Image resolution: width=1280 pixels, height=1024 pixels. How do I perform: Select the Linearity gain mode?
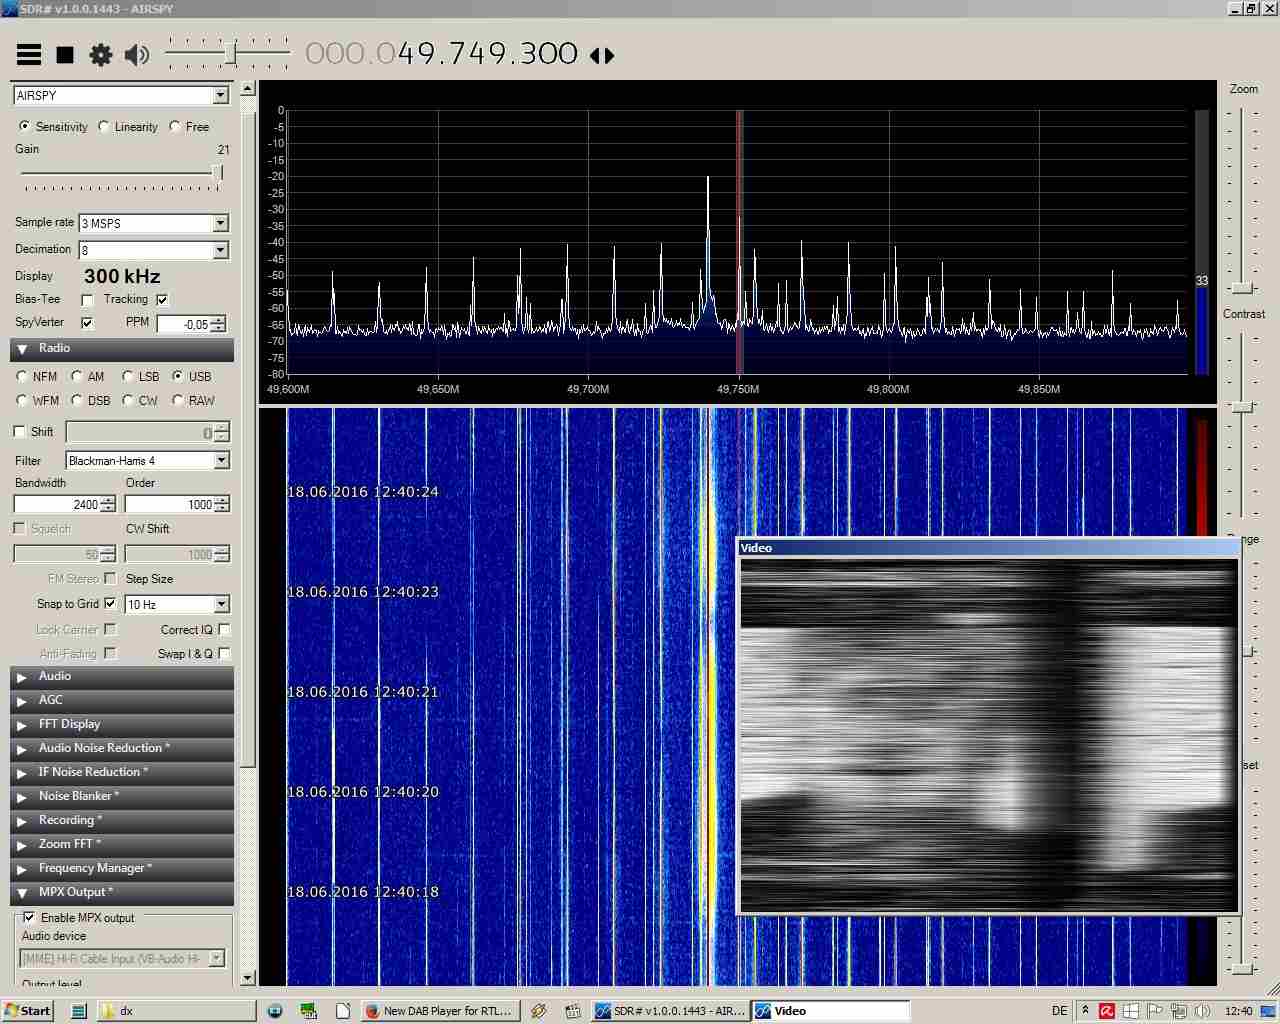pos(104,127)
